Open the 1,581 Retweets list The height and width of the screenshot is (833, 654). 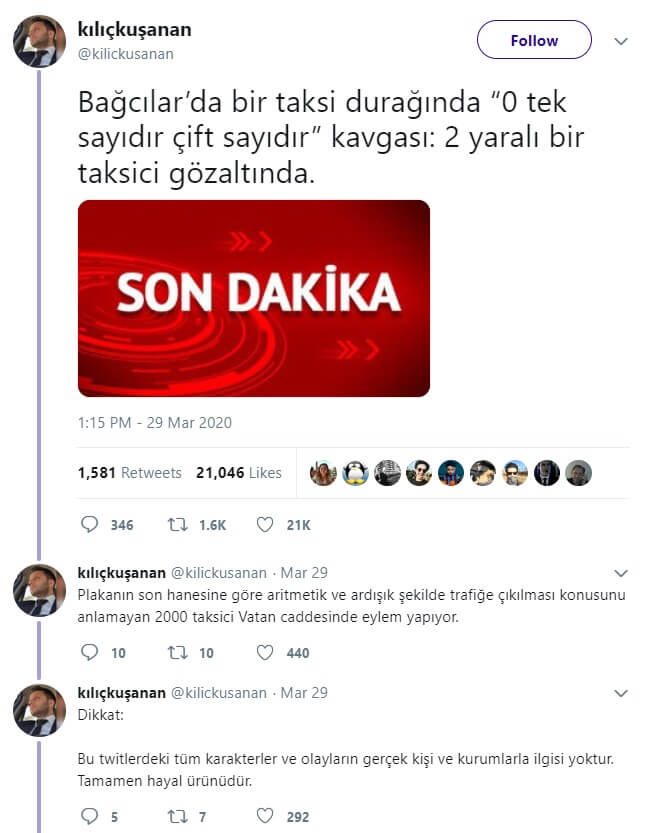(130, 472)
